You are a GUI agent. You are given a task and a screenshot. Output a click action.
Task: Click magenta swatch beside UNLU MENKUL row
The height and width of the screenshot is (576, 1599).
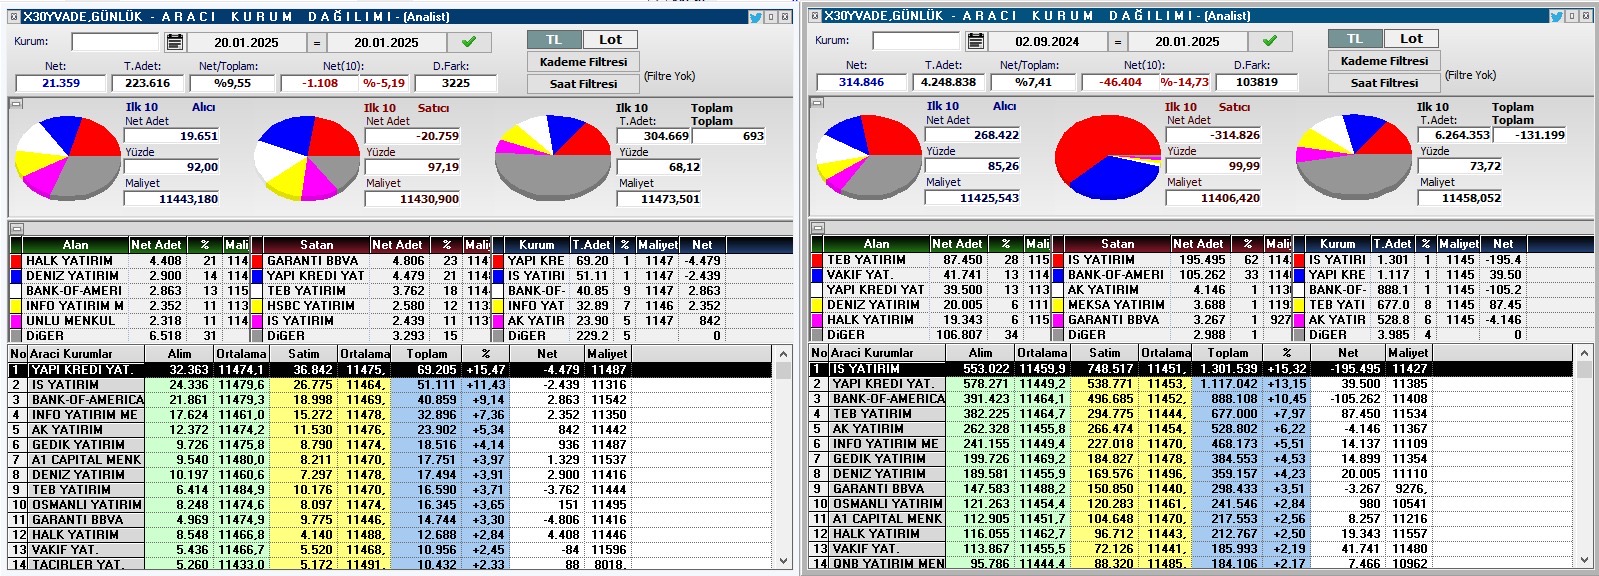(15, 321)
